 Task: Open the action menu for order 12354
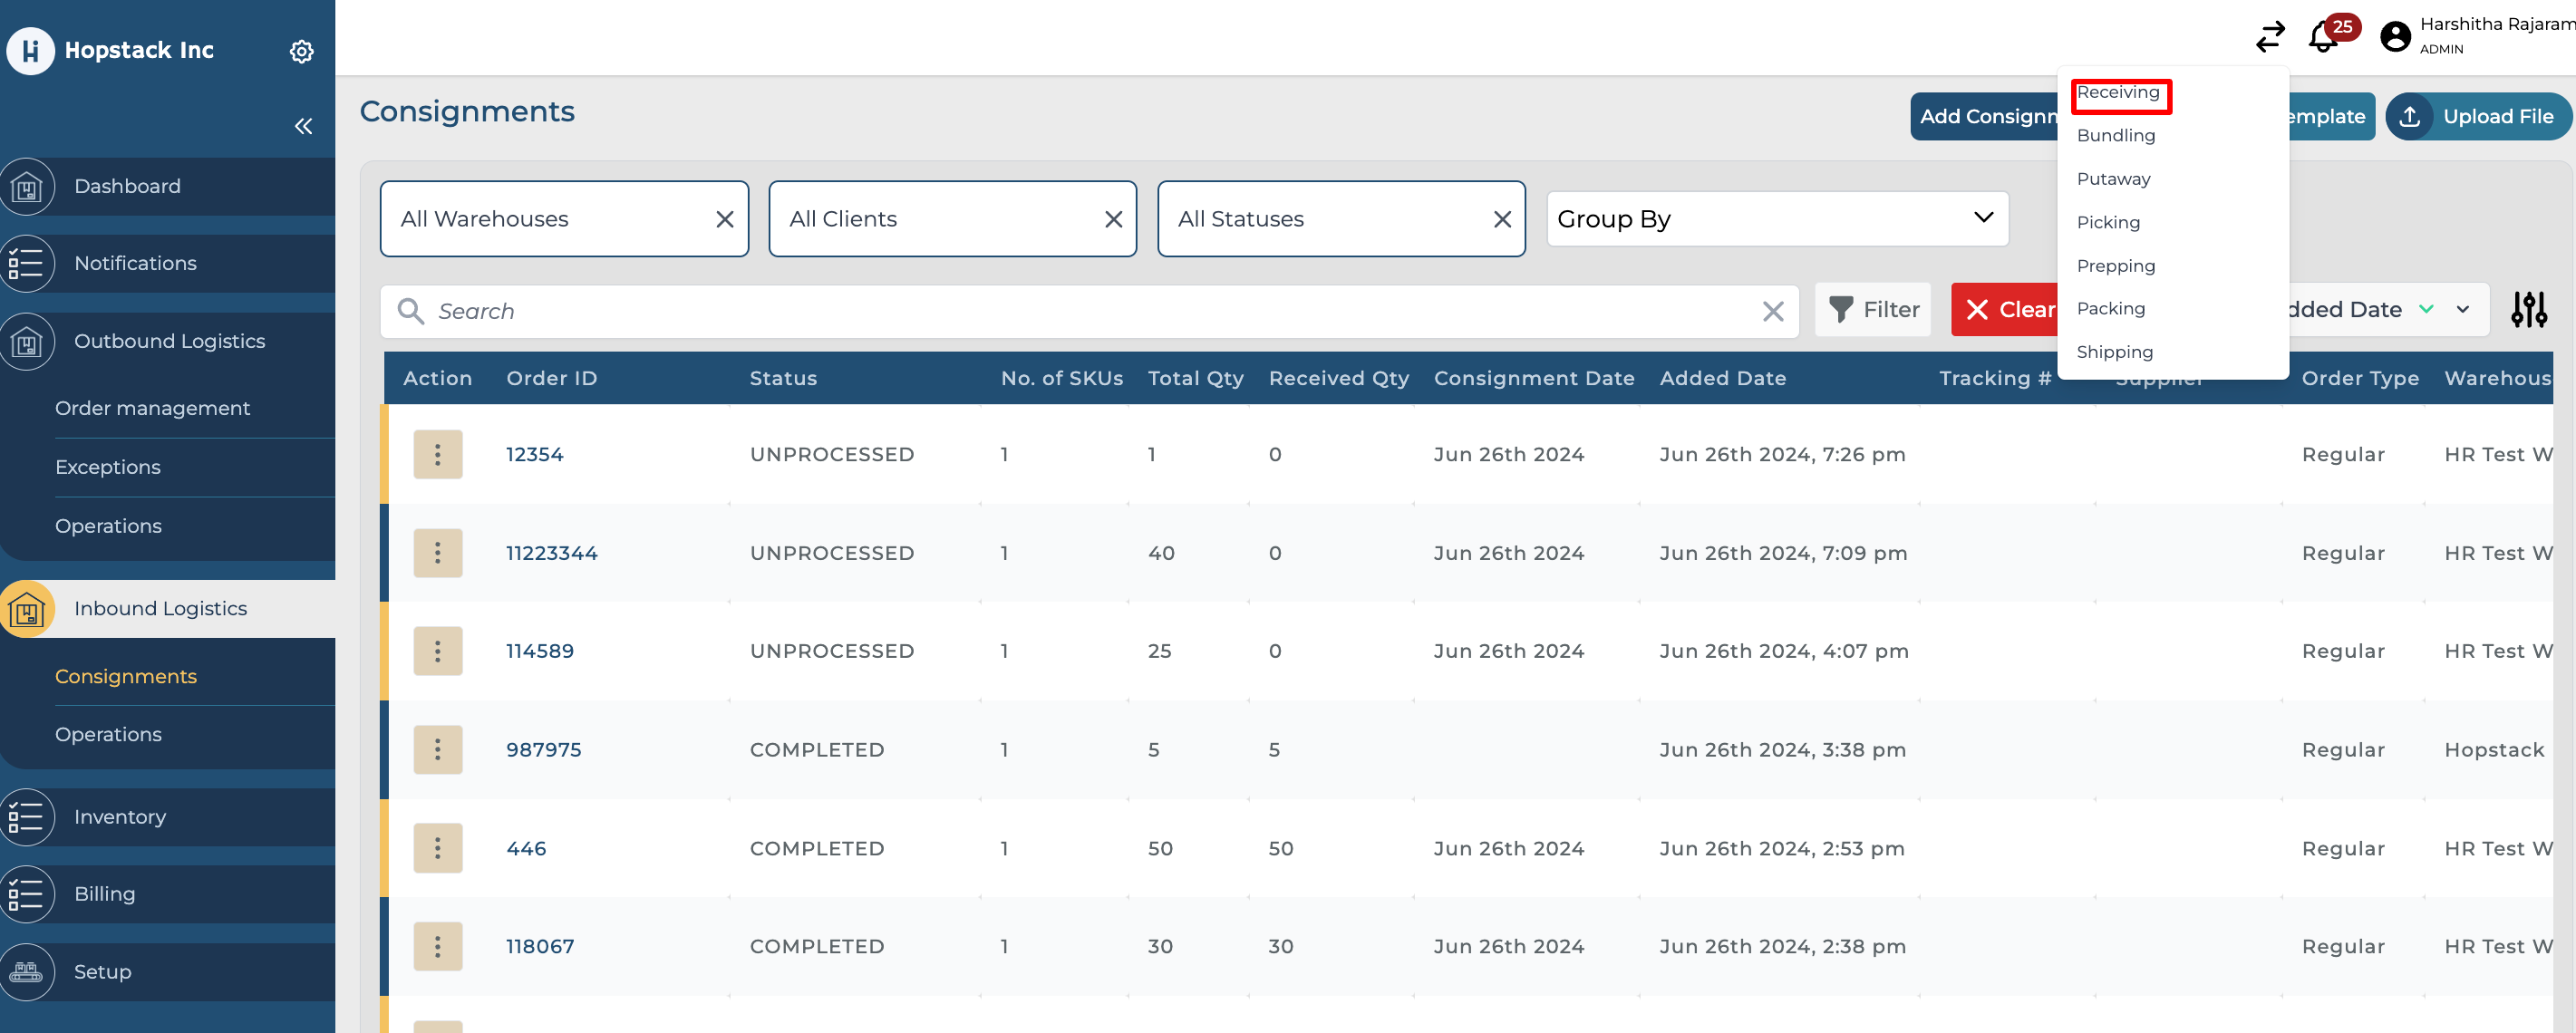coord(437,455)
